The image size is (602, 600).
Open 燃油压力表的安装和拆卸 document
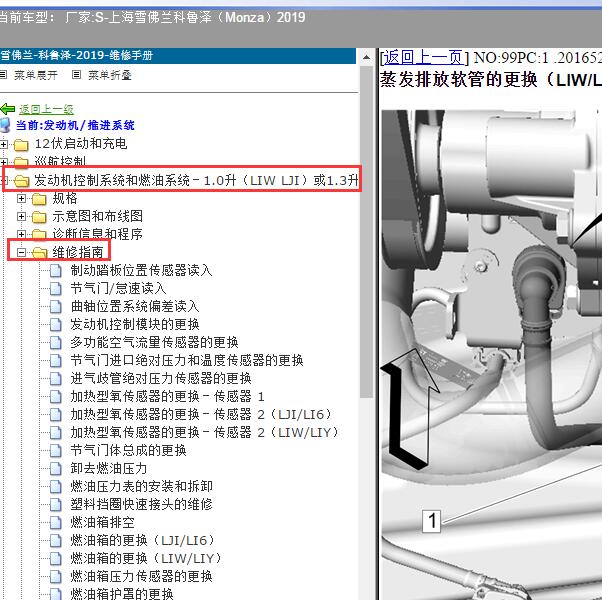pos(141,486)
